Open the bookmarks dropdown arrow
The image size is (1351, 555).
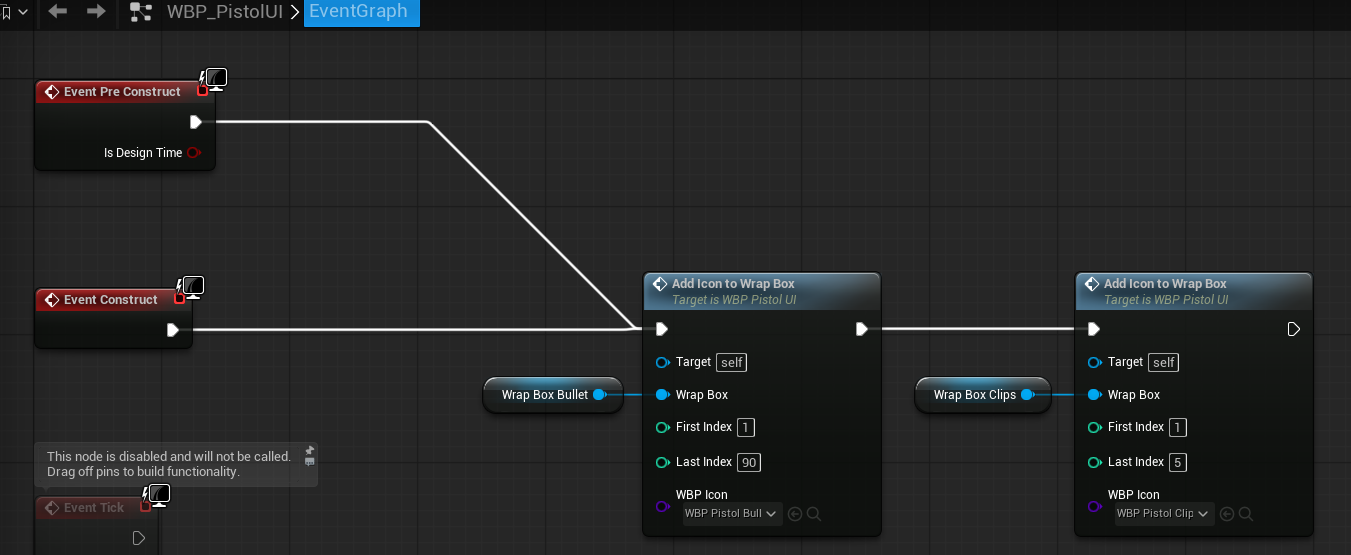click(x=23, y=12)
